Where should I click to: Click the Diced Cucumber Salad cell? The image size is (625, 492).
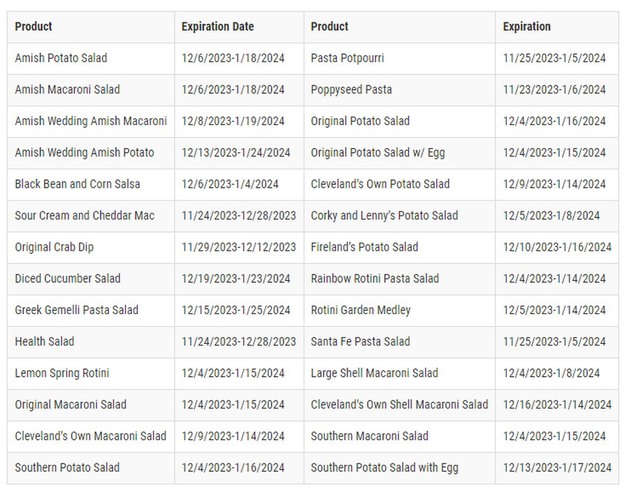click(67, 279)
